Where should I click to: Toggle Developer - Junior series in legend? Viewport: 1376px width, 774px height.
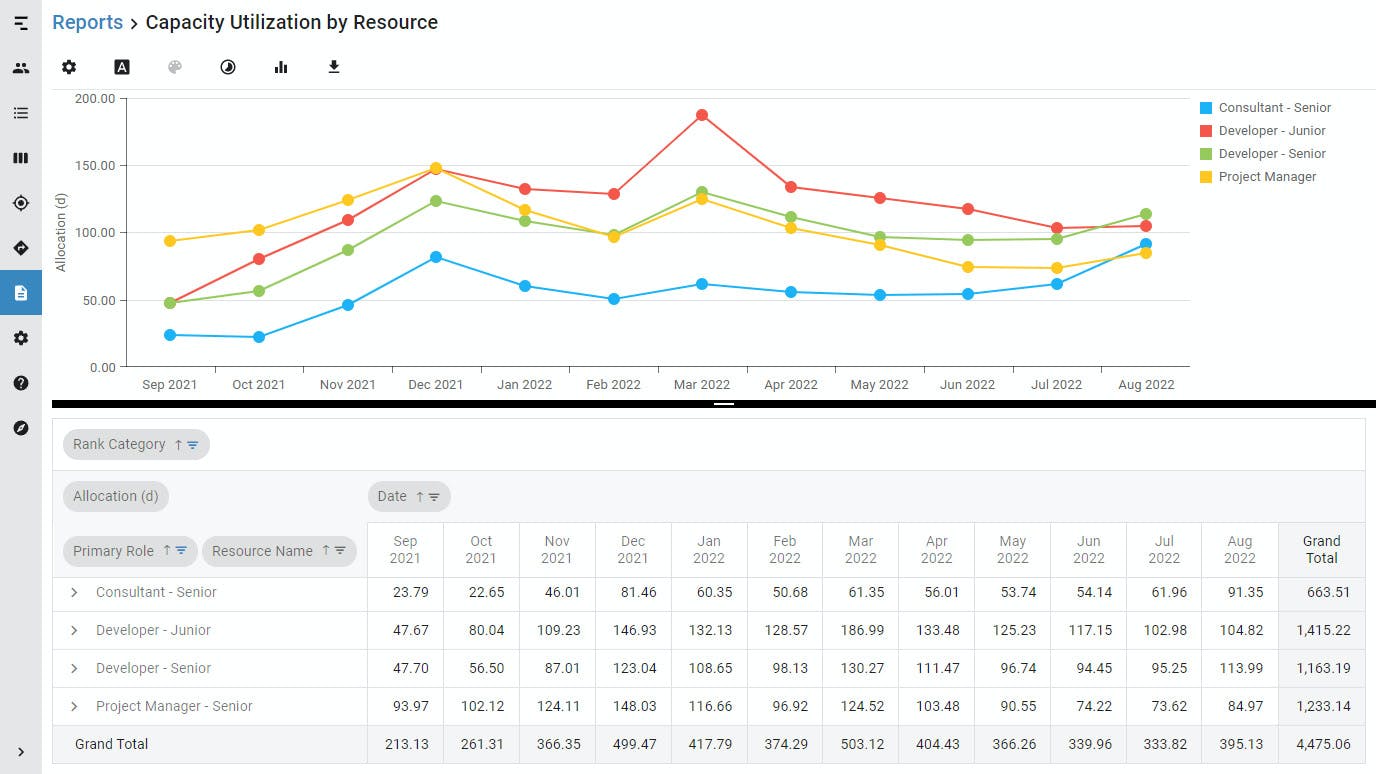1262,131
